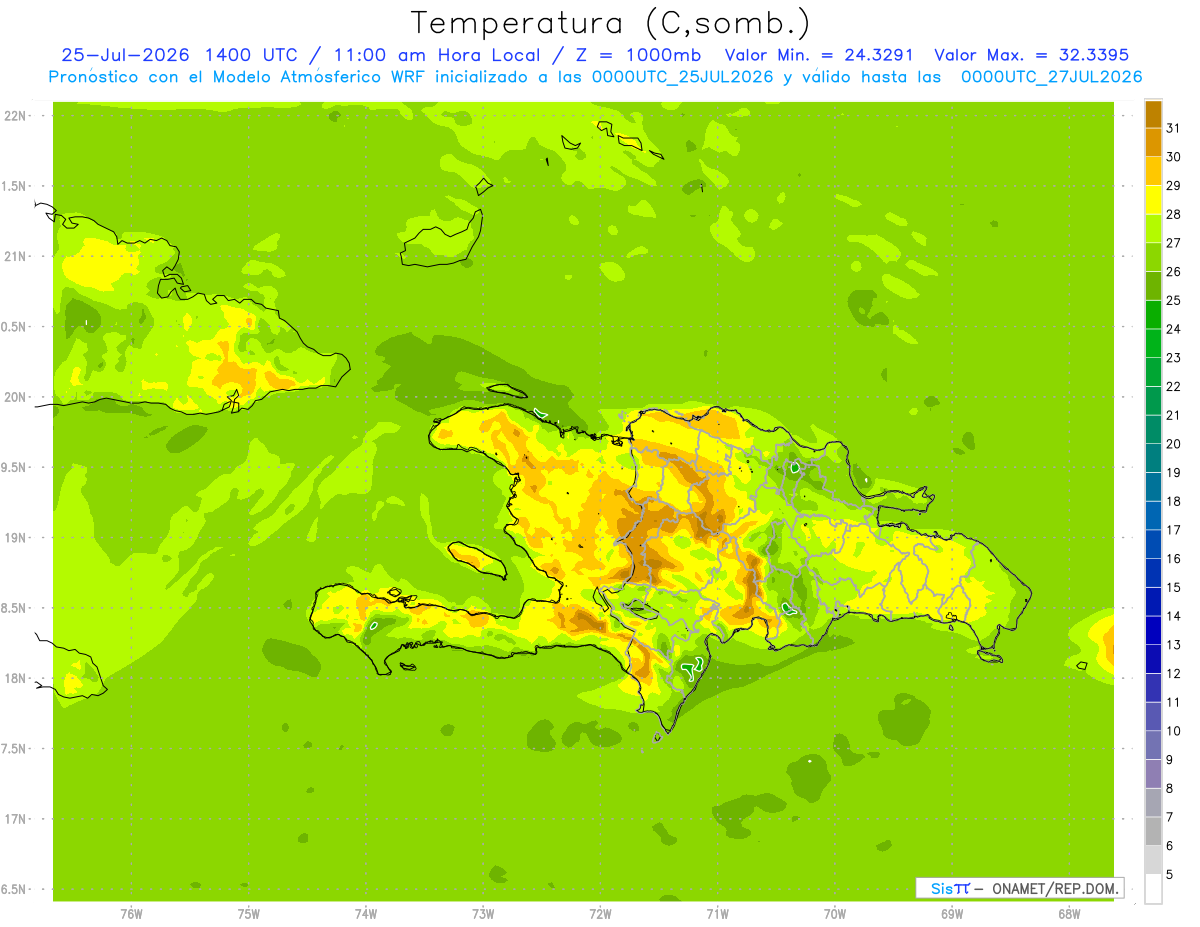
Task: Click the '9.5N' latitude label
Action: click(x=15, y=467)
